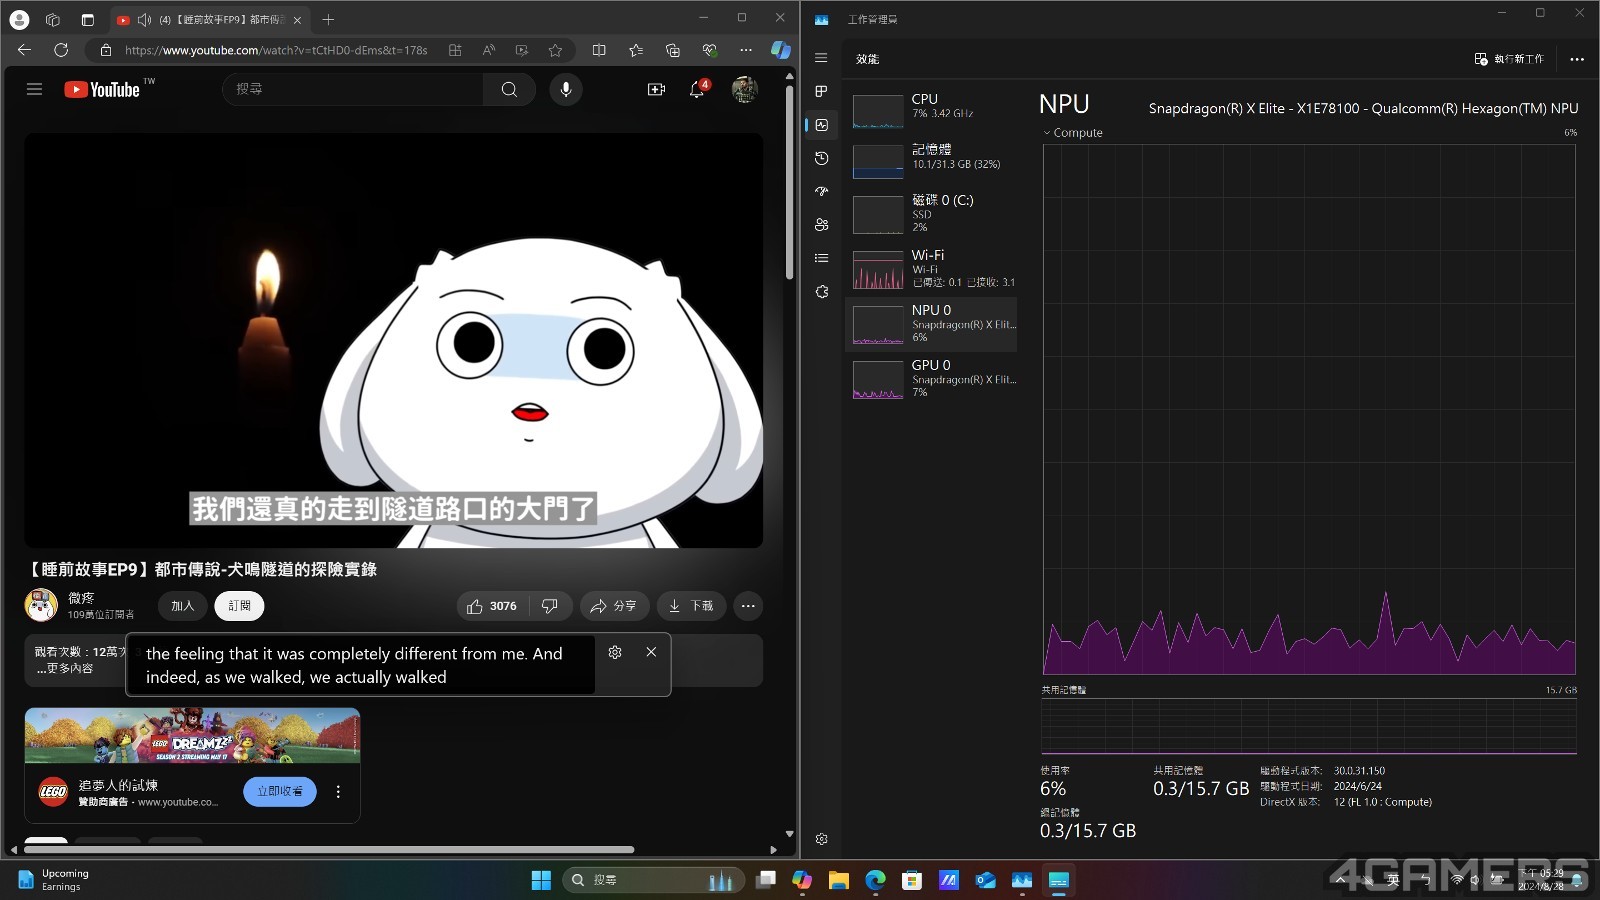Open live captions settings gear
The height and width of the screenshot is (900, 1600).
click(x=615, y=652)
